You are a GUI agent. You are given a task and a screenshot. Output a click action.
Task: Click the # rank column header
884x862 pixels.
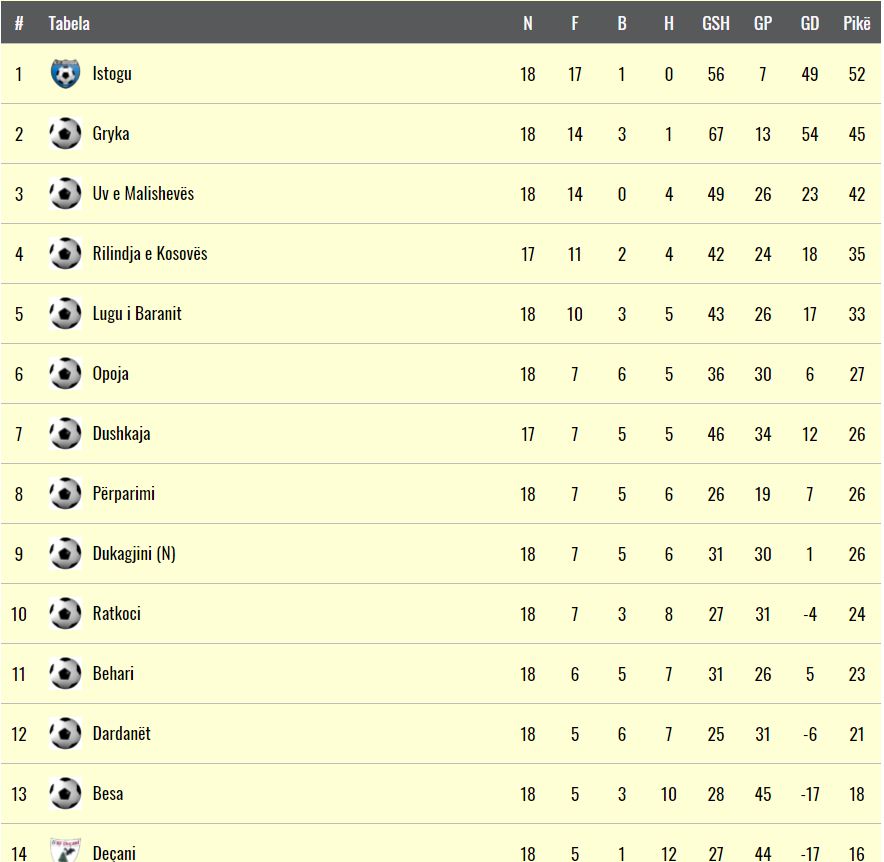click(19, 23)
